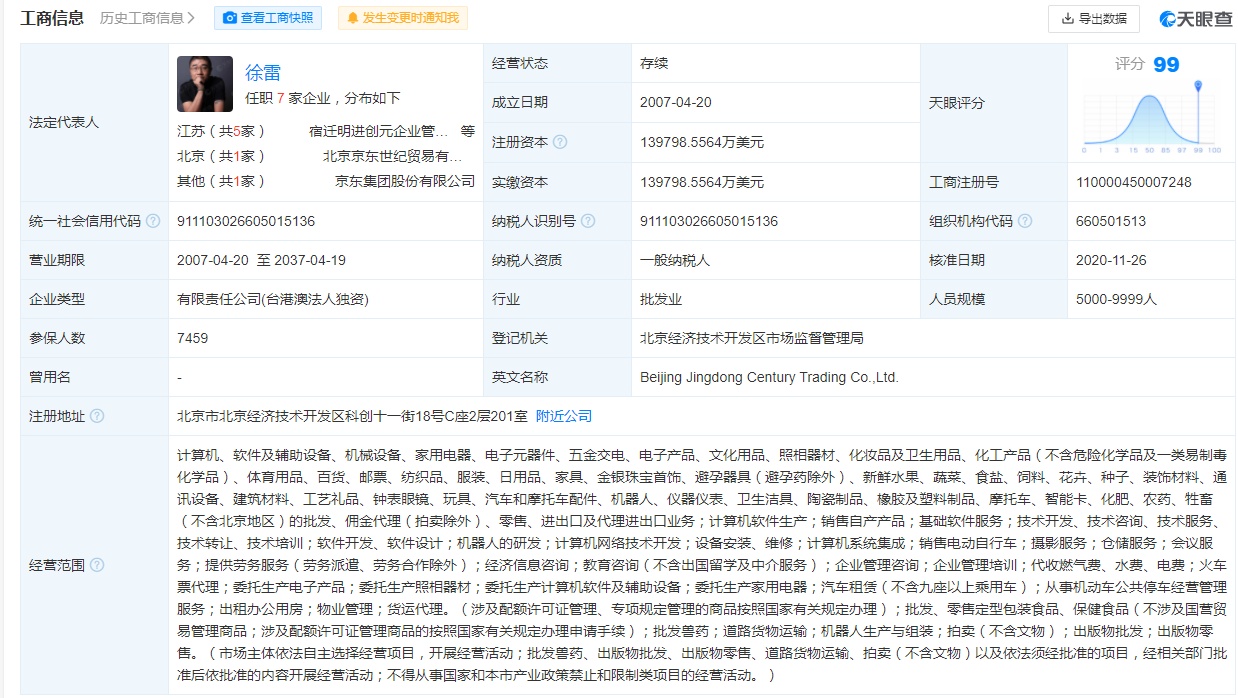Image resolution: width=1238 pixels, height=698 pixels.
Task: Click the help icon next to 注册资本
Action: click(x=560, y=142)
